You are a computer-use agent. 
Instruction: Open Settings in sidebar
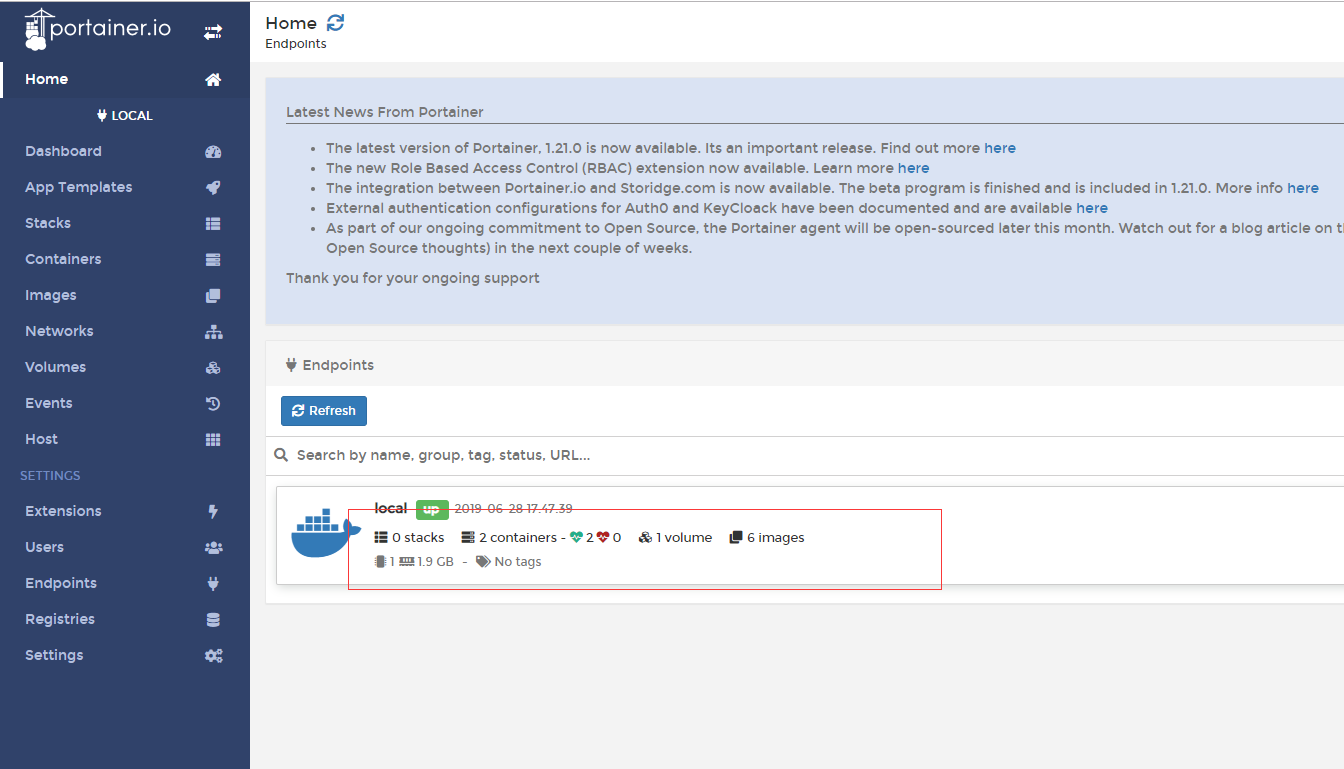125,656
